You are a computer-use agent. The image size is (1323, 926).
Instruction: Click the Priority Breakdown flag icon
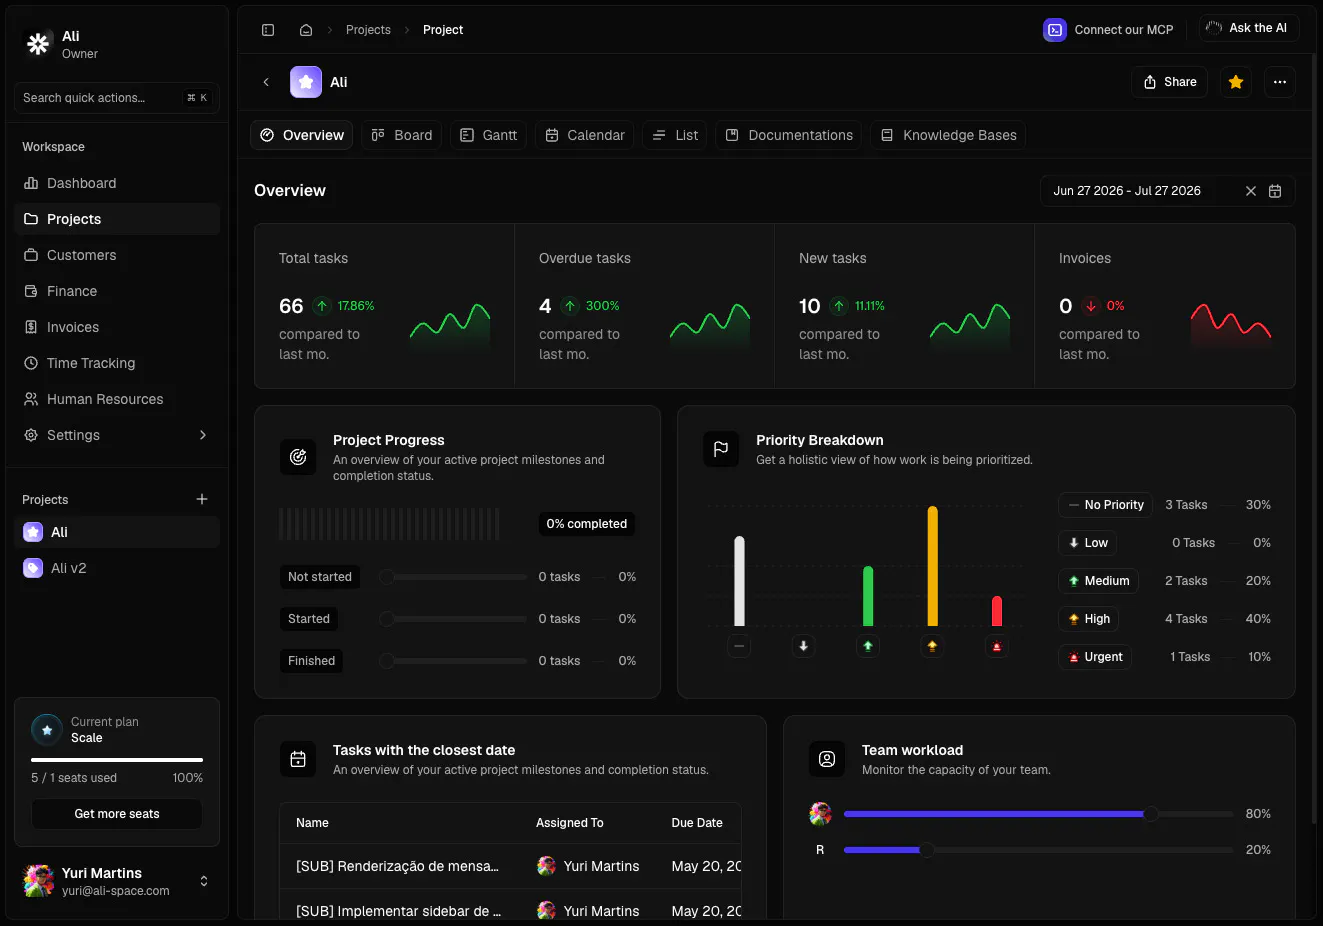tap(721, 449)
